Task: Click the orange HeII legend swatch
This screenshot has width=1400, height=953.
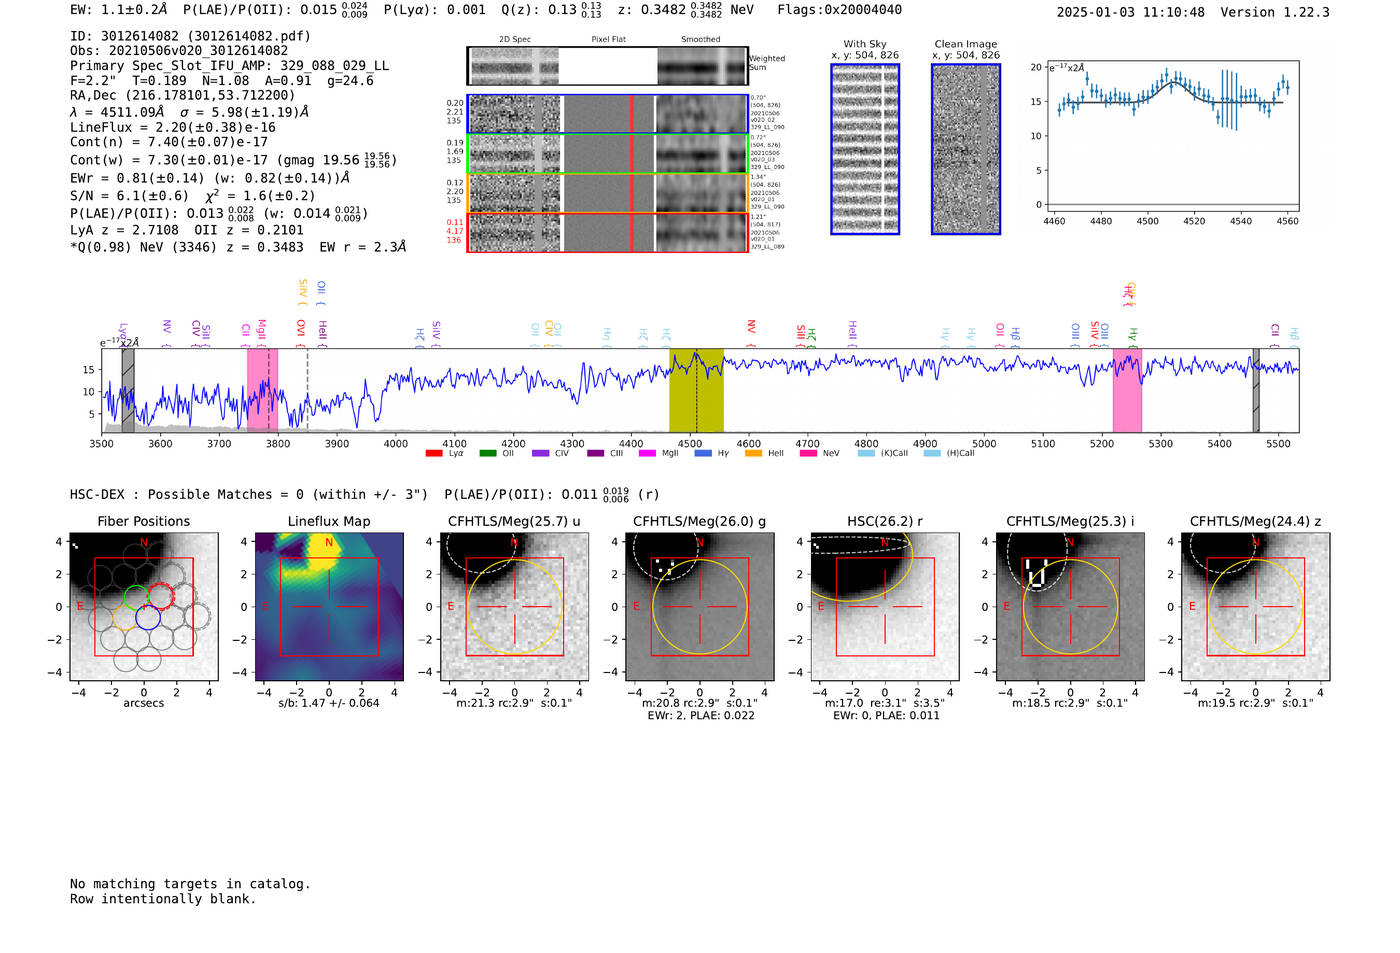Action: (x=753, y=454)
